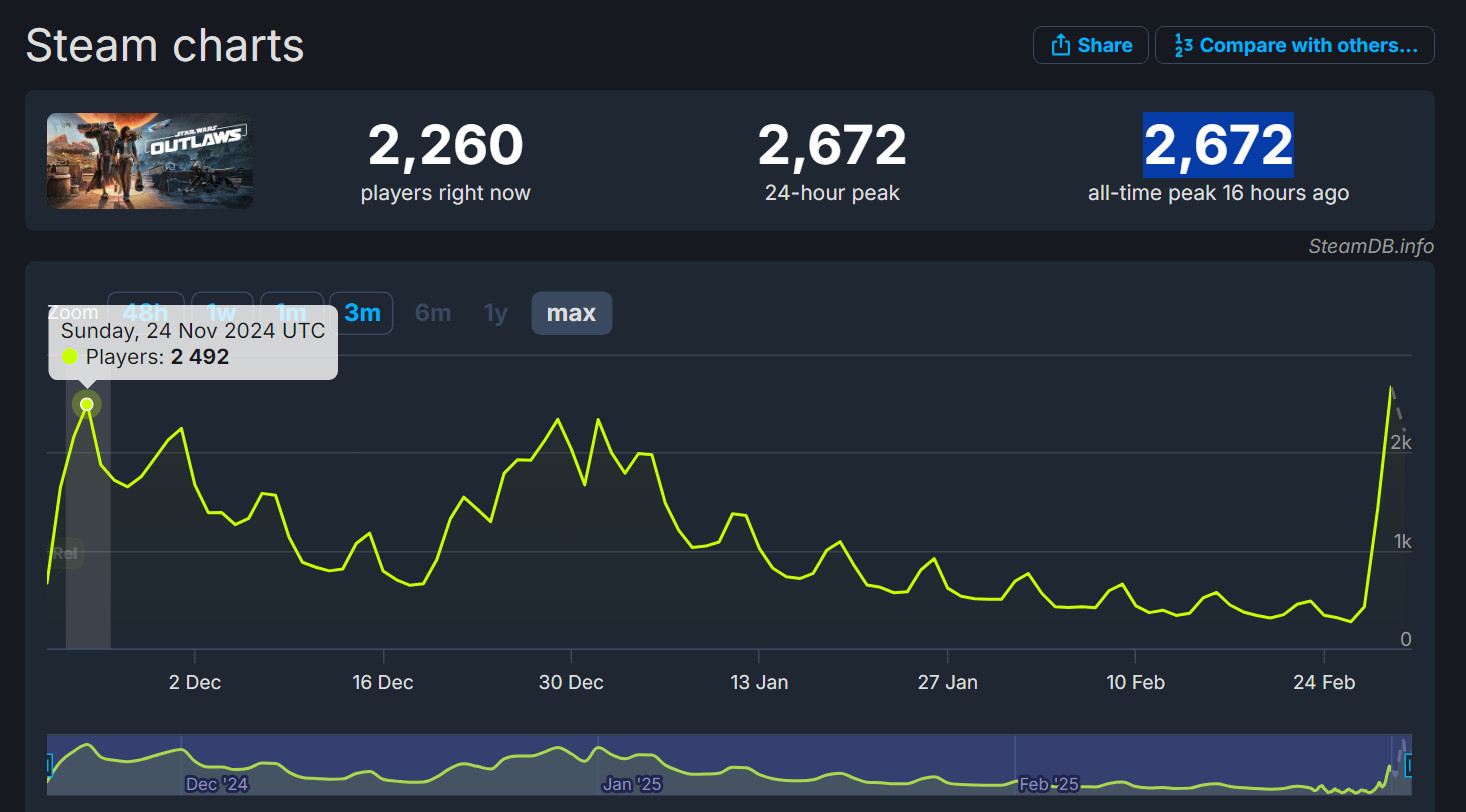Click the Share button
Viewport: 1466px width, 812px height.
point(1090,45)
